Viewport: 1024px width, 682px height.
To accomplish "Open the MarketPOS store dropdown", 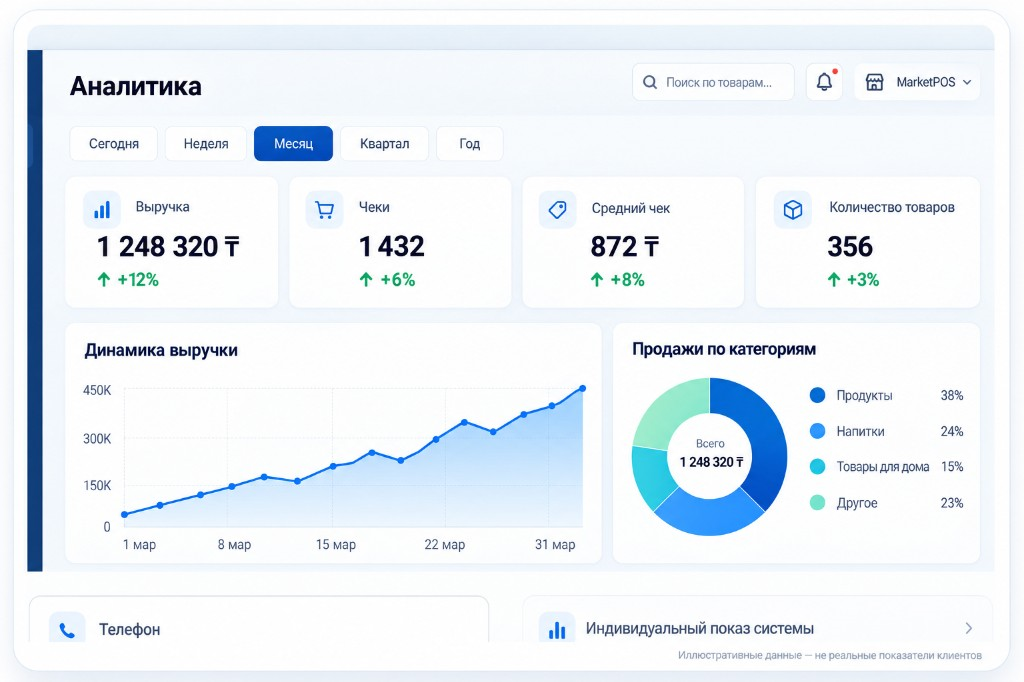I will (x=917, y=82).
